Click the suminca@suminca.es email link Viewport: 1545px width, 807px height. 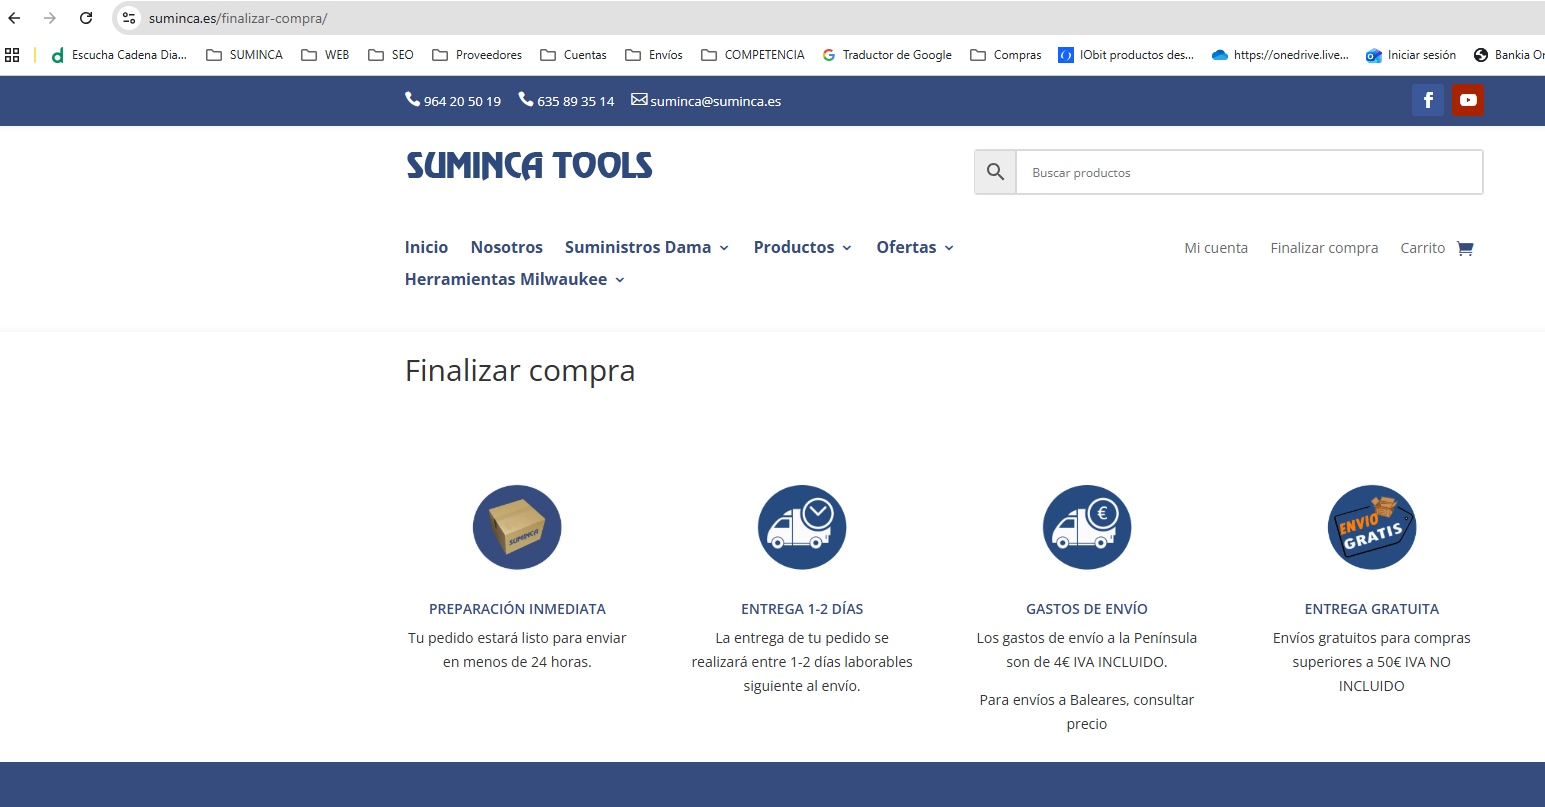point(715,101)
